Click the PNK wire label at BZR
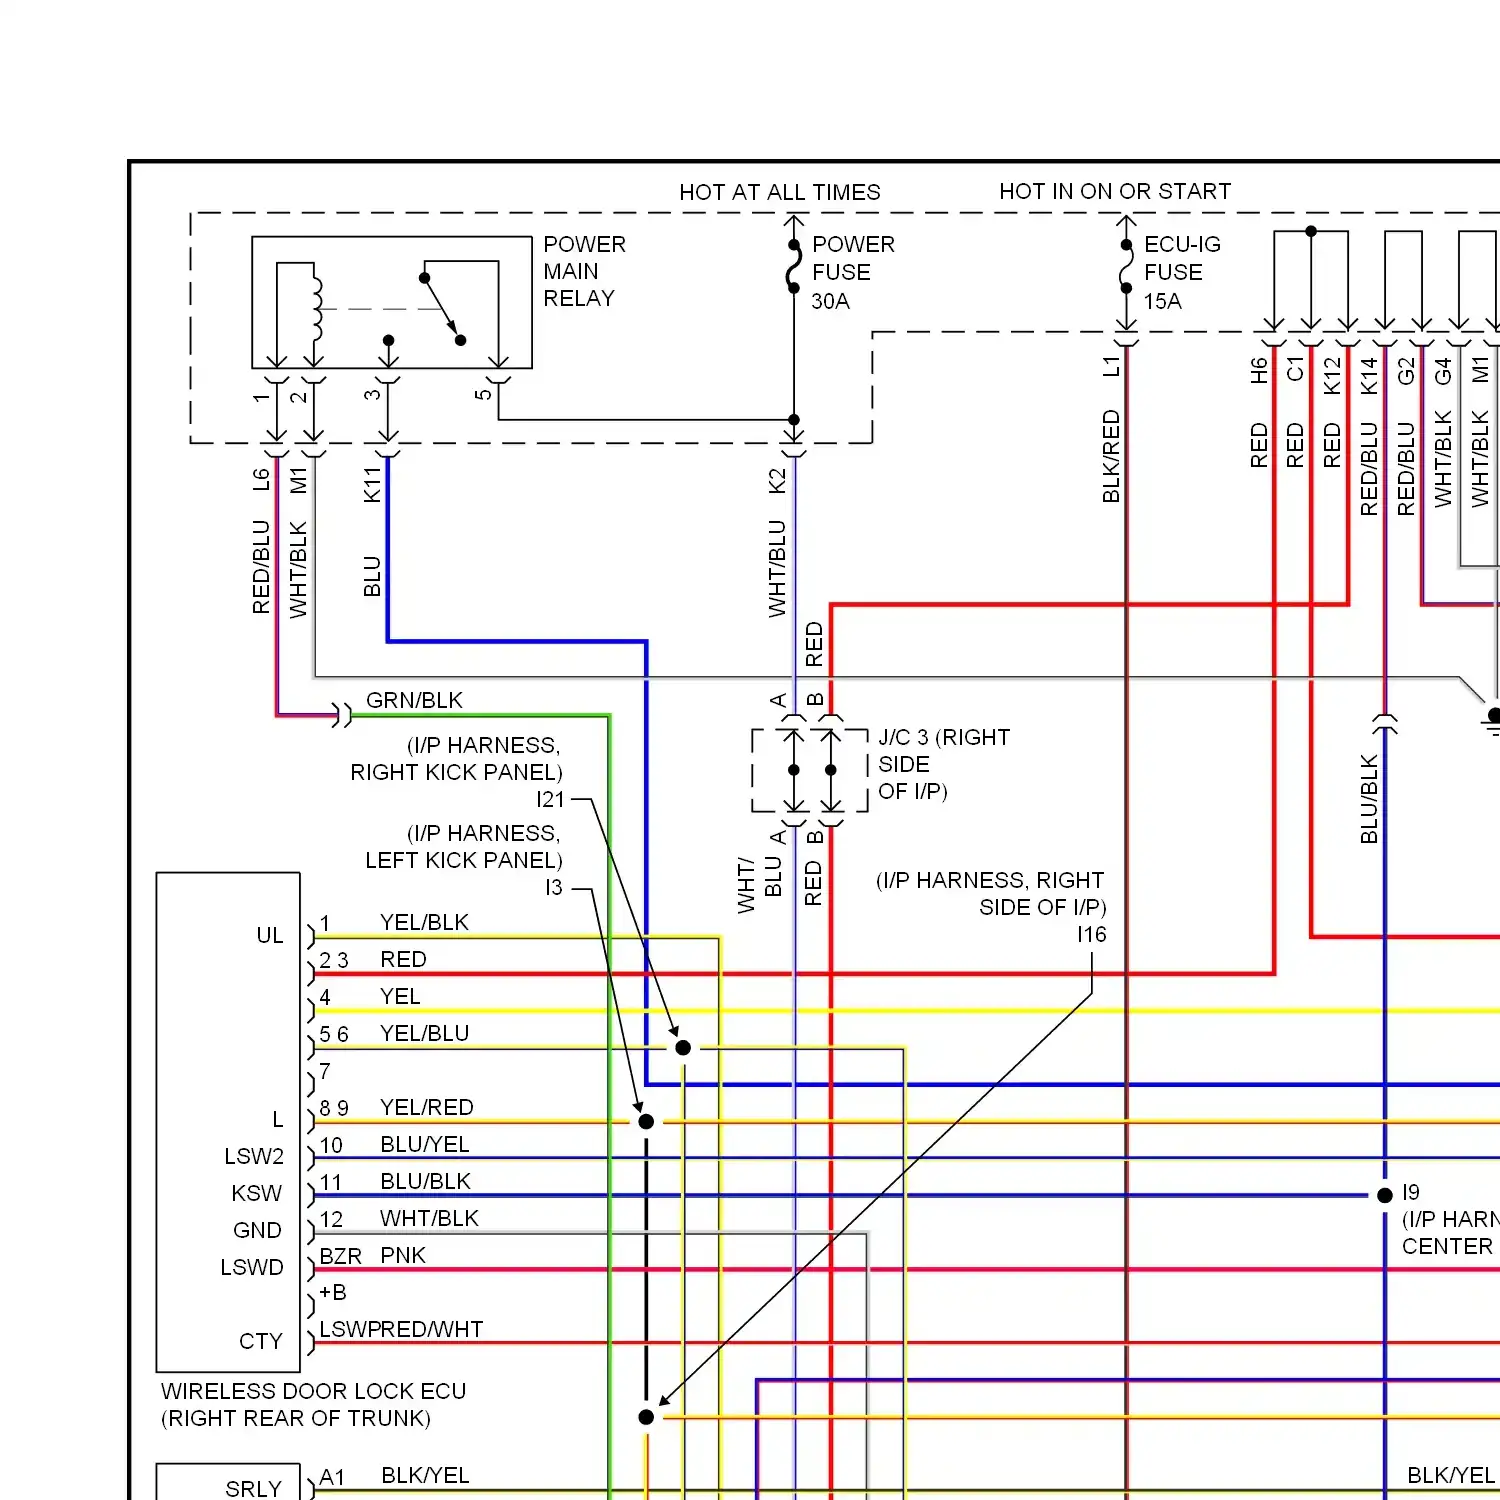This screenshot has height=1500, width=1500. pyautogui.click(x=403, y=1255)
